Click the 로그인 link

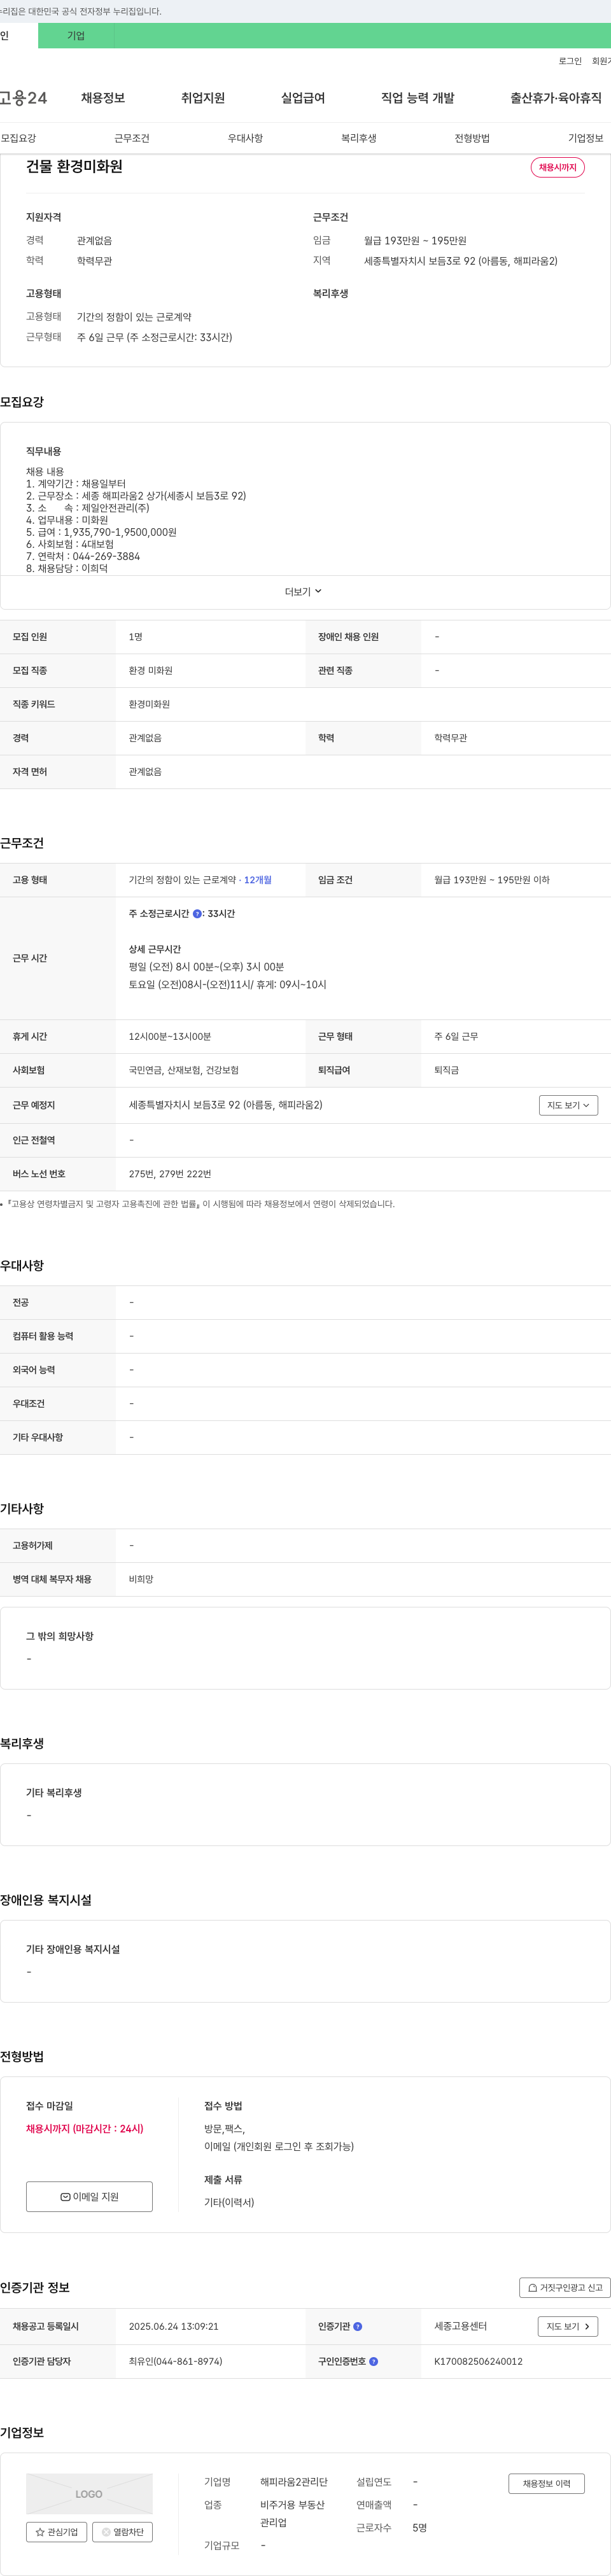click(x=570, y=61)
